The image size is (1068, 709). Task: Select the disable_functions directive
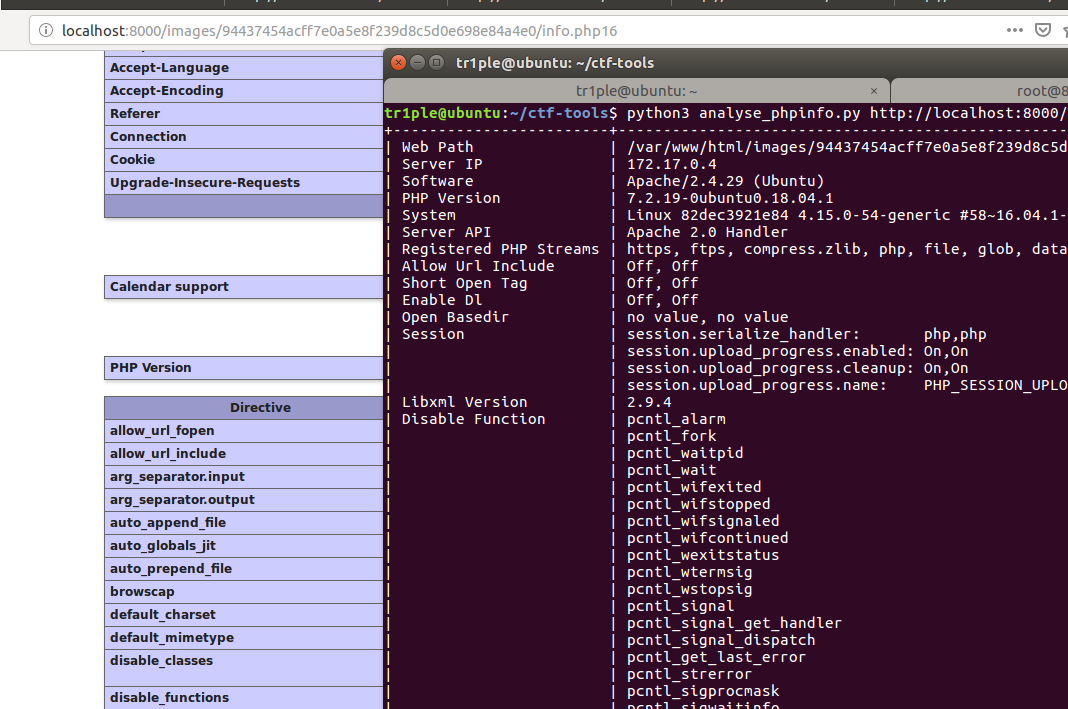coord(244,697)
